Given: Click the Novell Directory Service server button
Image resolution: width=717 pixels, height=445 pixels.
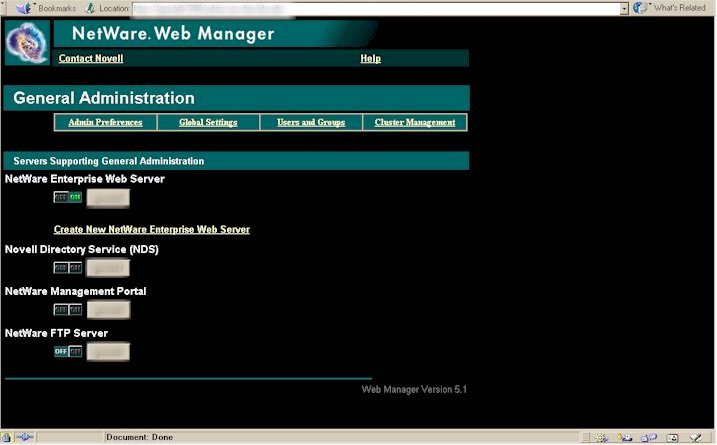Looking at the screenshot, I should click(x=108, y=268).
